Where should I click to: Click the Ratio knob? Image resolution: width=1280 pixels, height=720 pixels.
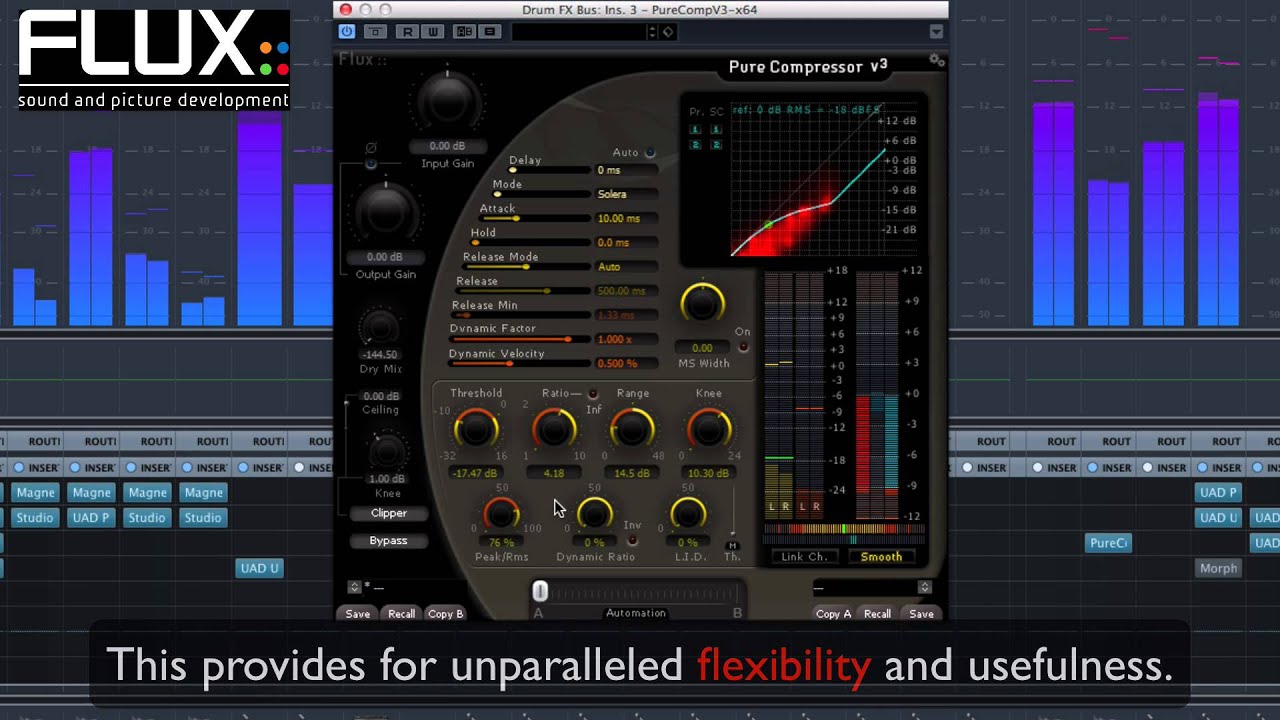tap(554, 430)
